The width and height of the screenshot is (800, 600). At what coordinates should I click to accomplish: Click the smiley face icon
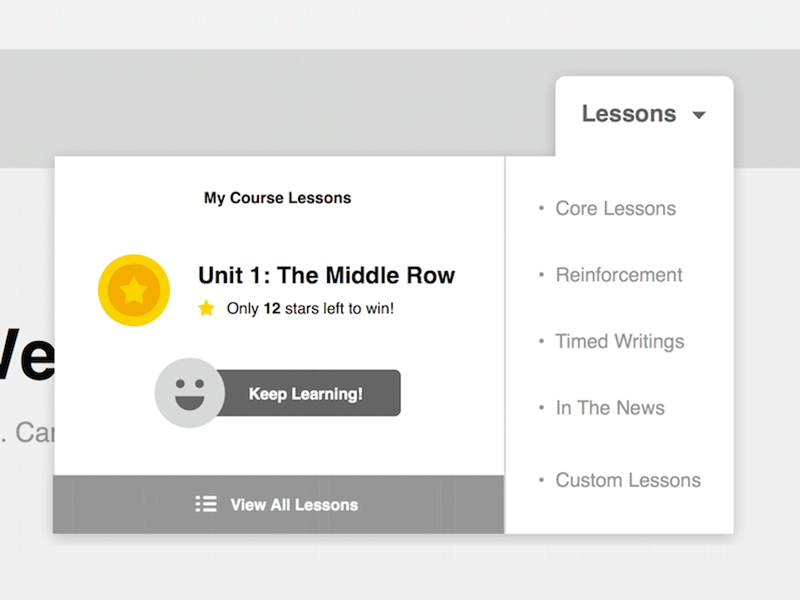[189, 393]
